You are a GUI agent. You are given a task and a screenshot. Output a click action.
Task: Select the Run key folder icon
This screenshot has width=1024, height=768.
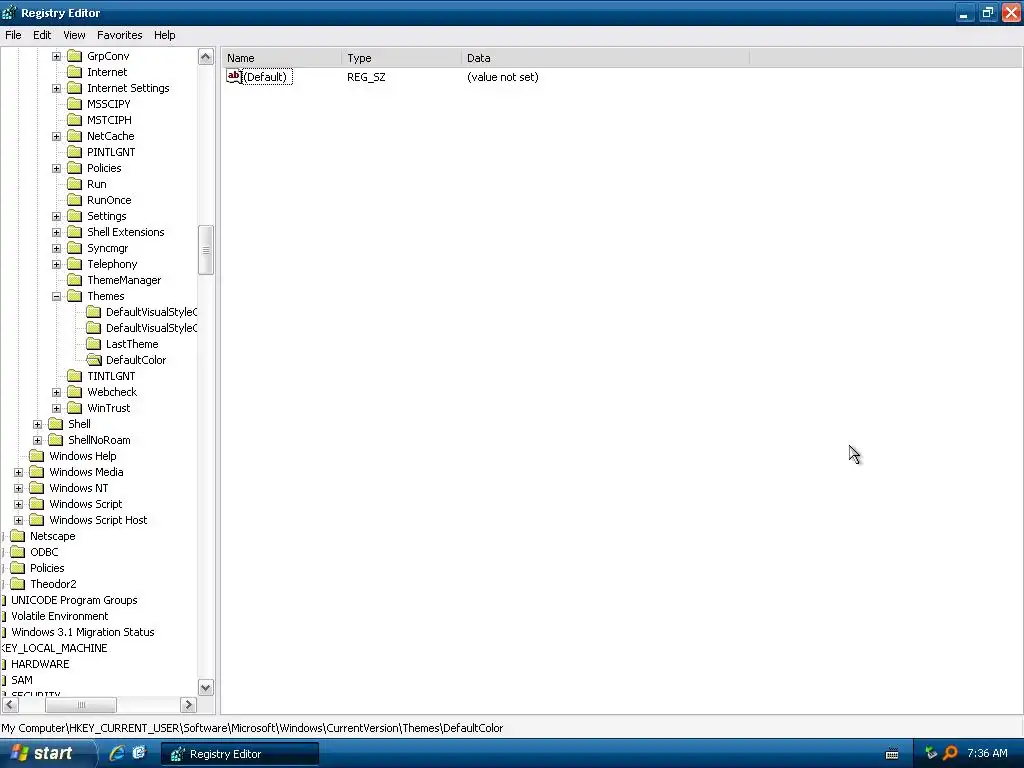(75, 184)
